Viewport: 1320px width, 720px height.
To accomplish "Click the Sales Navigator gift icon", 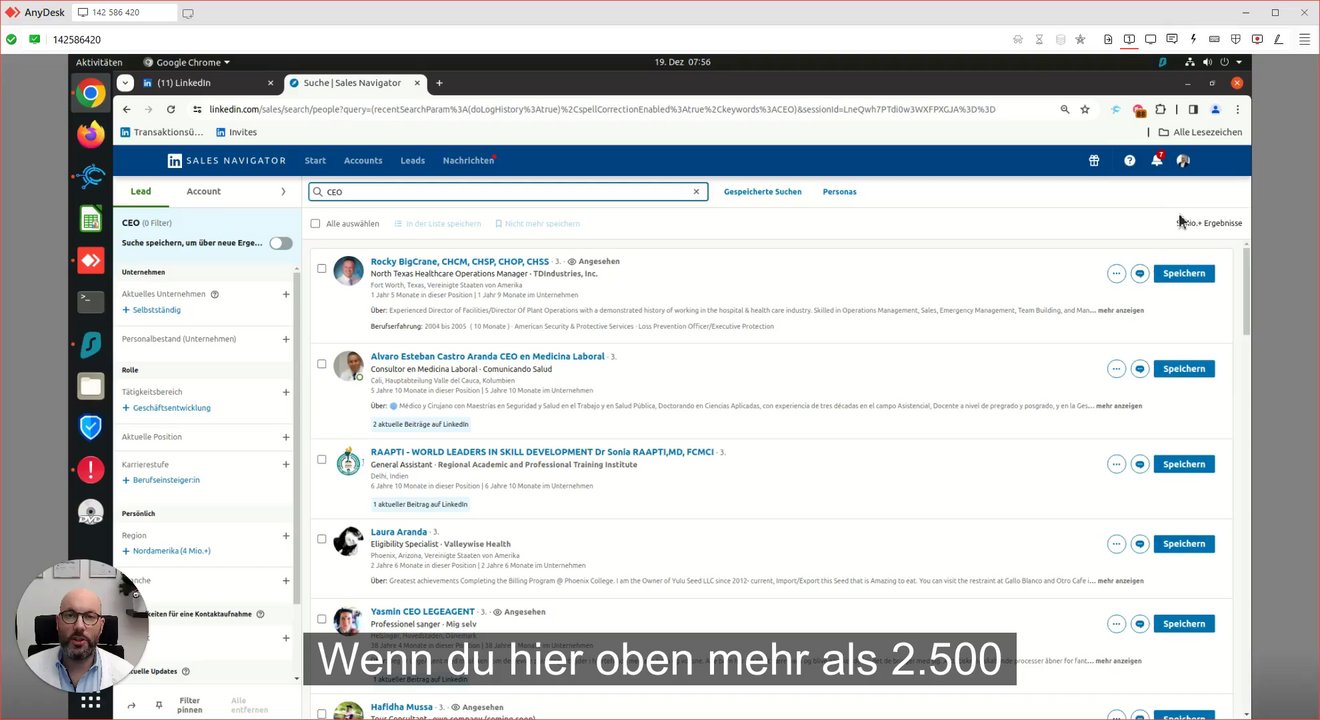I will point(1094,160).
